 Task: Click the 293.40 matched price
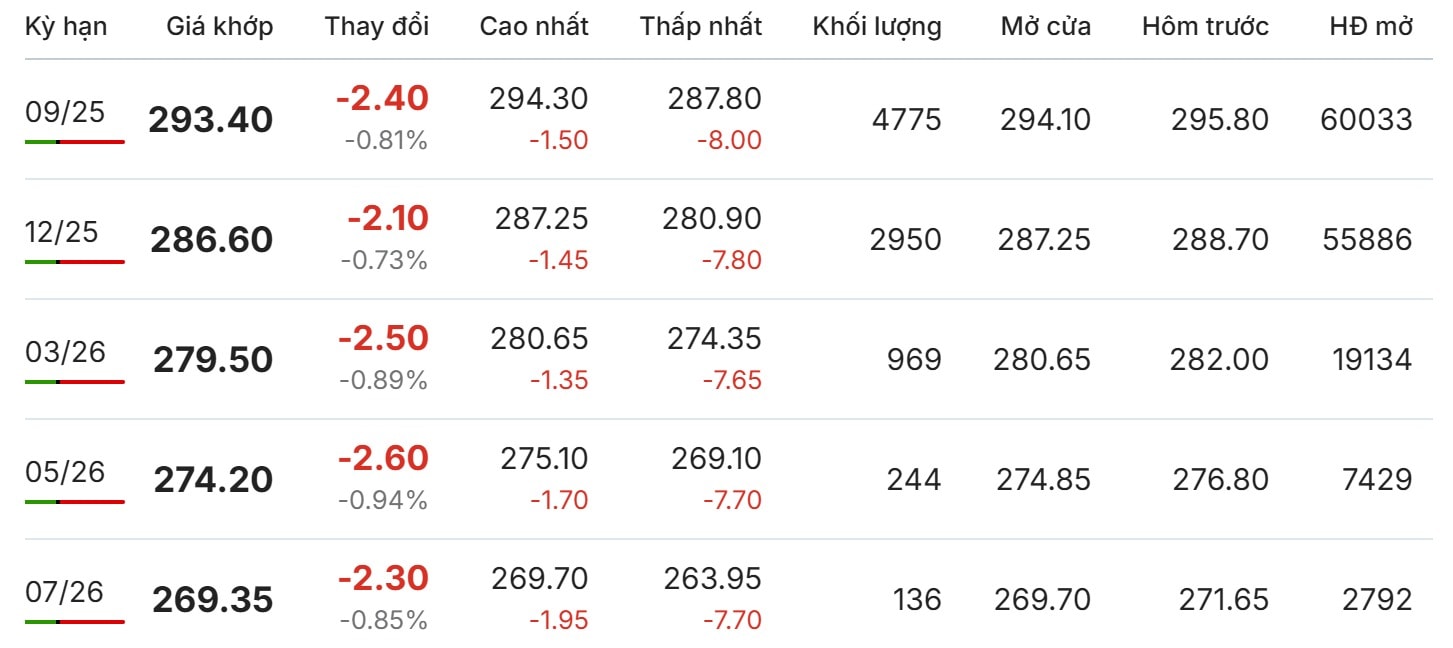pos(211,120)
